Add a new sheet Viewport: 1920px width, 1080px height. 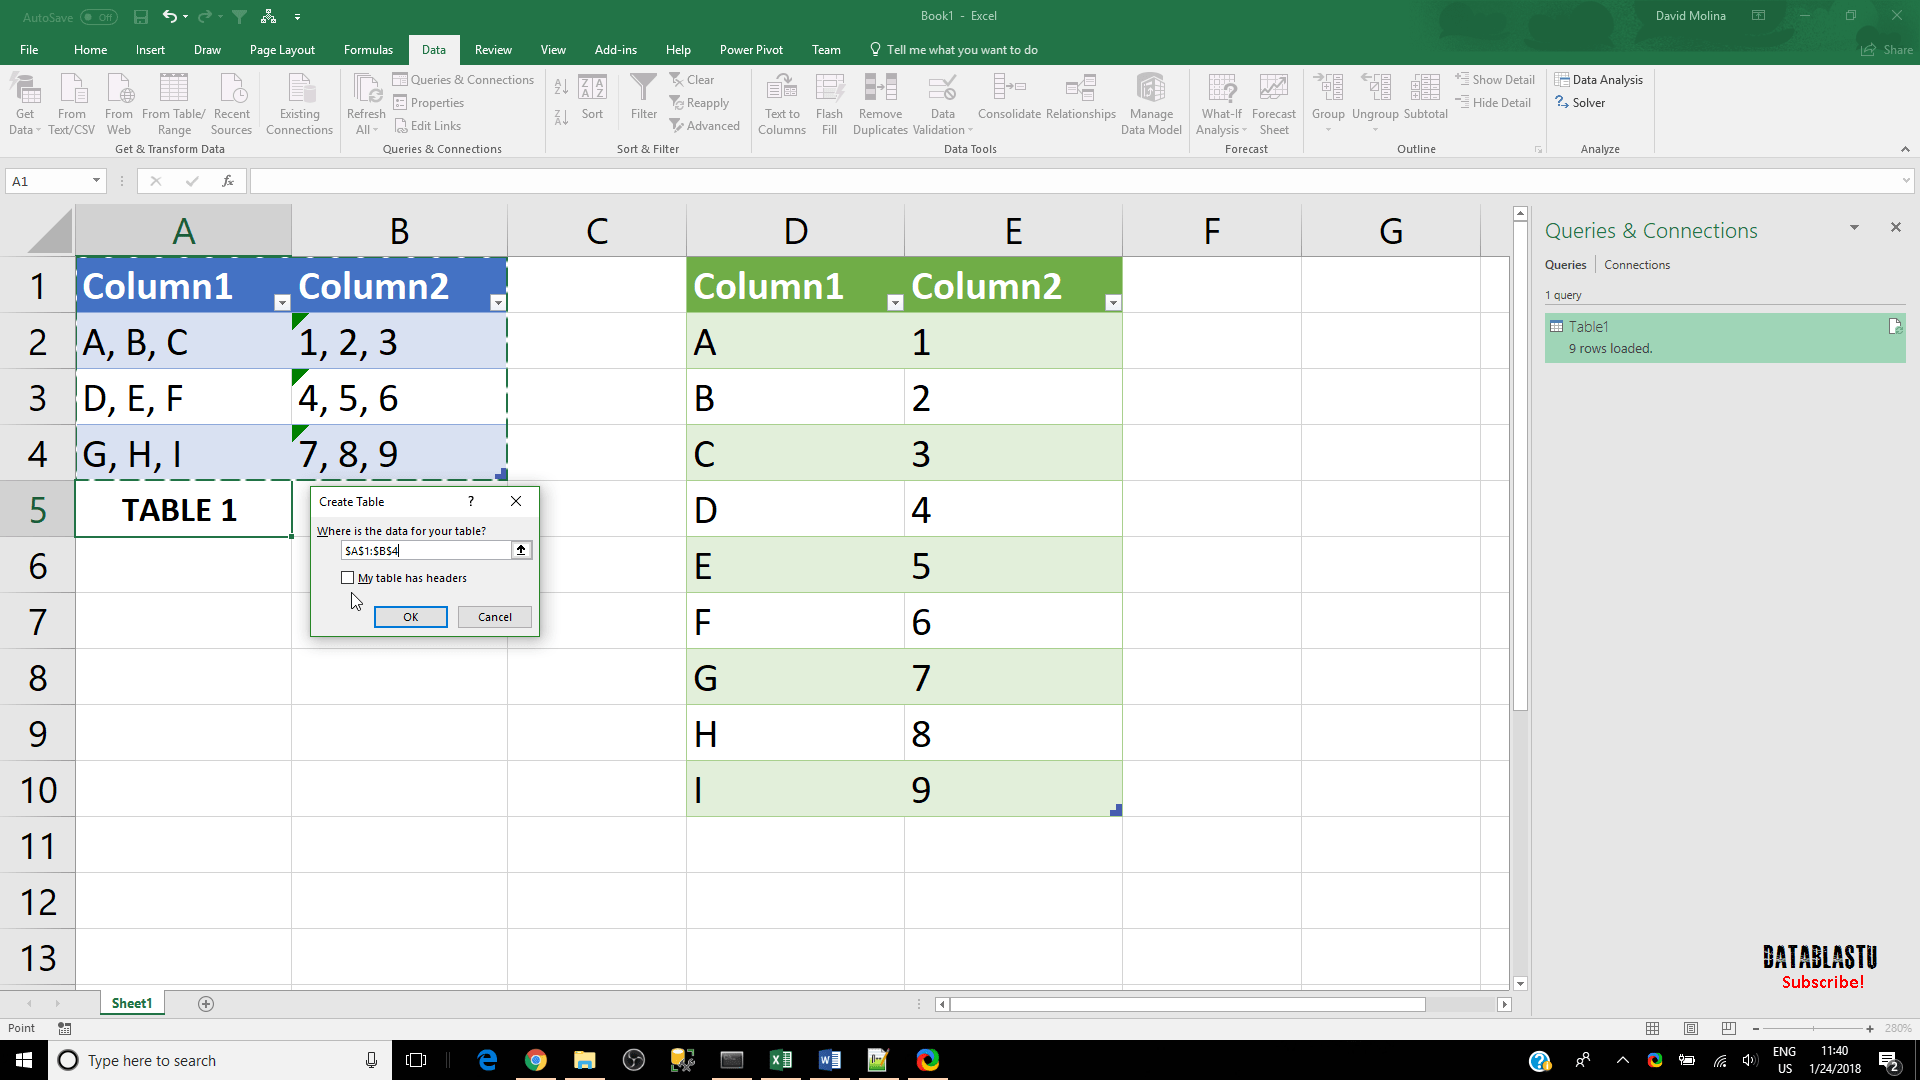coord(206,1004)
